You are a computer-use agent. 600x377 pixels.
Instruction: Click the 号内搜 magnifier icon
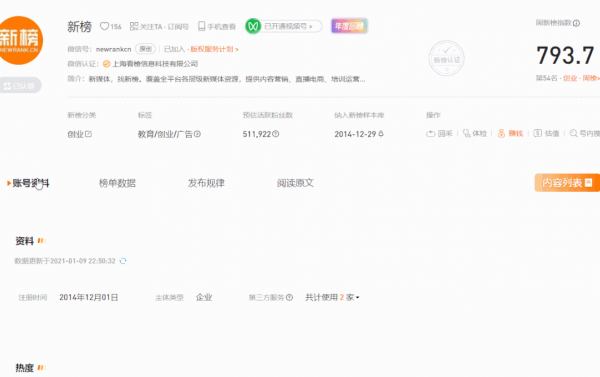tap(573, 133)
